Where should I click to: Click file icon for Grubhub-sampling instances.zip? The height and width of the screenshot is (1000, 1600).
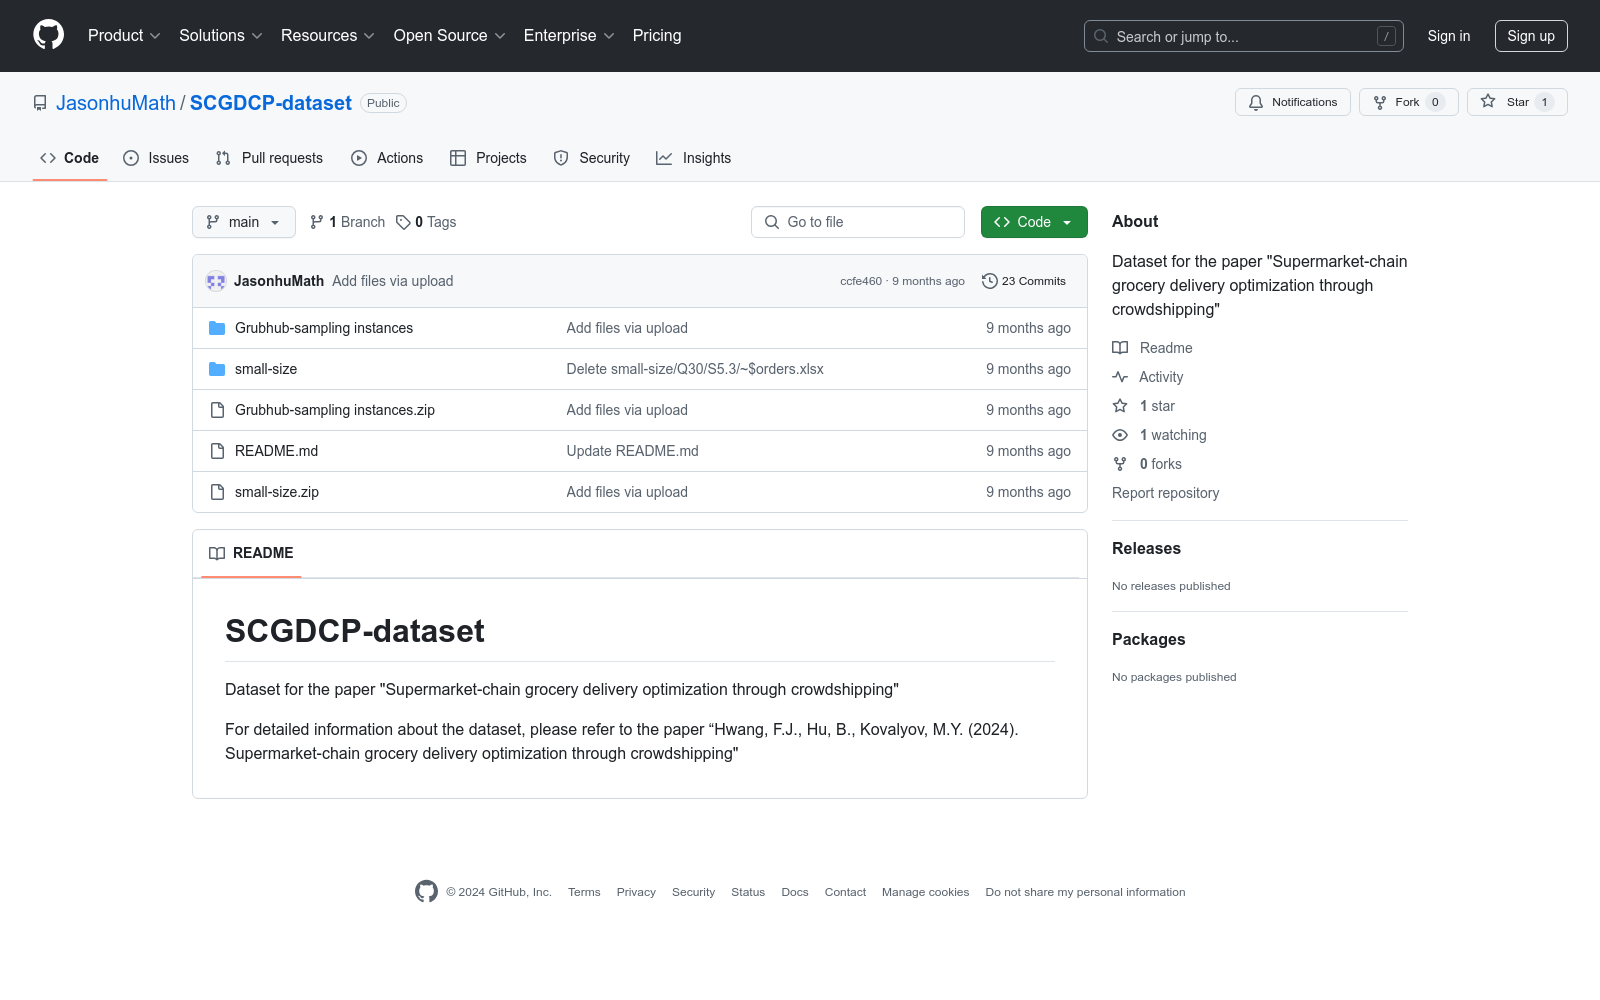(x=217, y=410)
